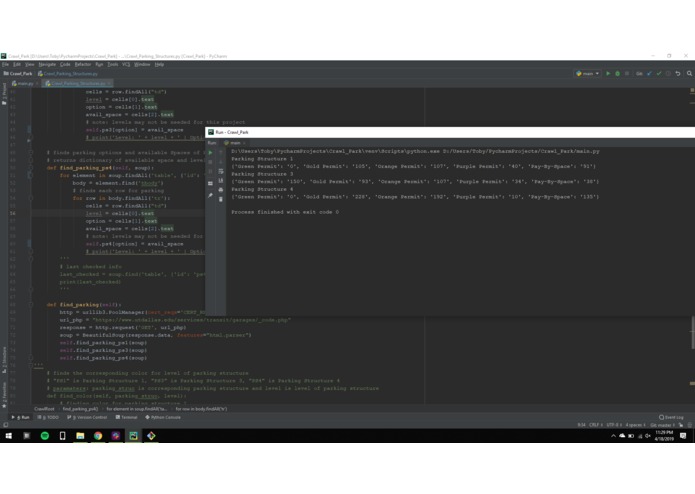Open the Windows Start menu
This screenshot has height=494, width=695.
pos(8,436)
